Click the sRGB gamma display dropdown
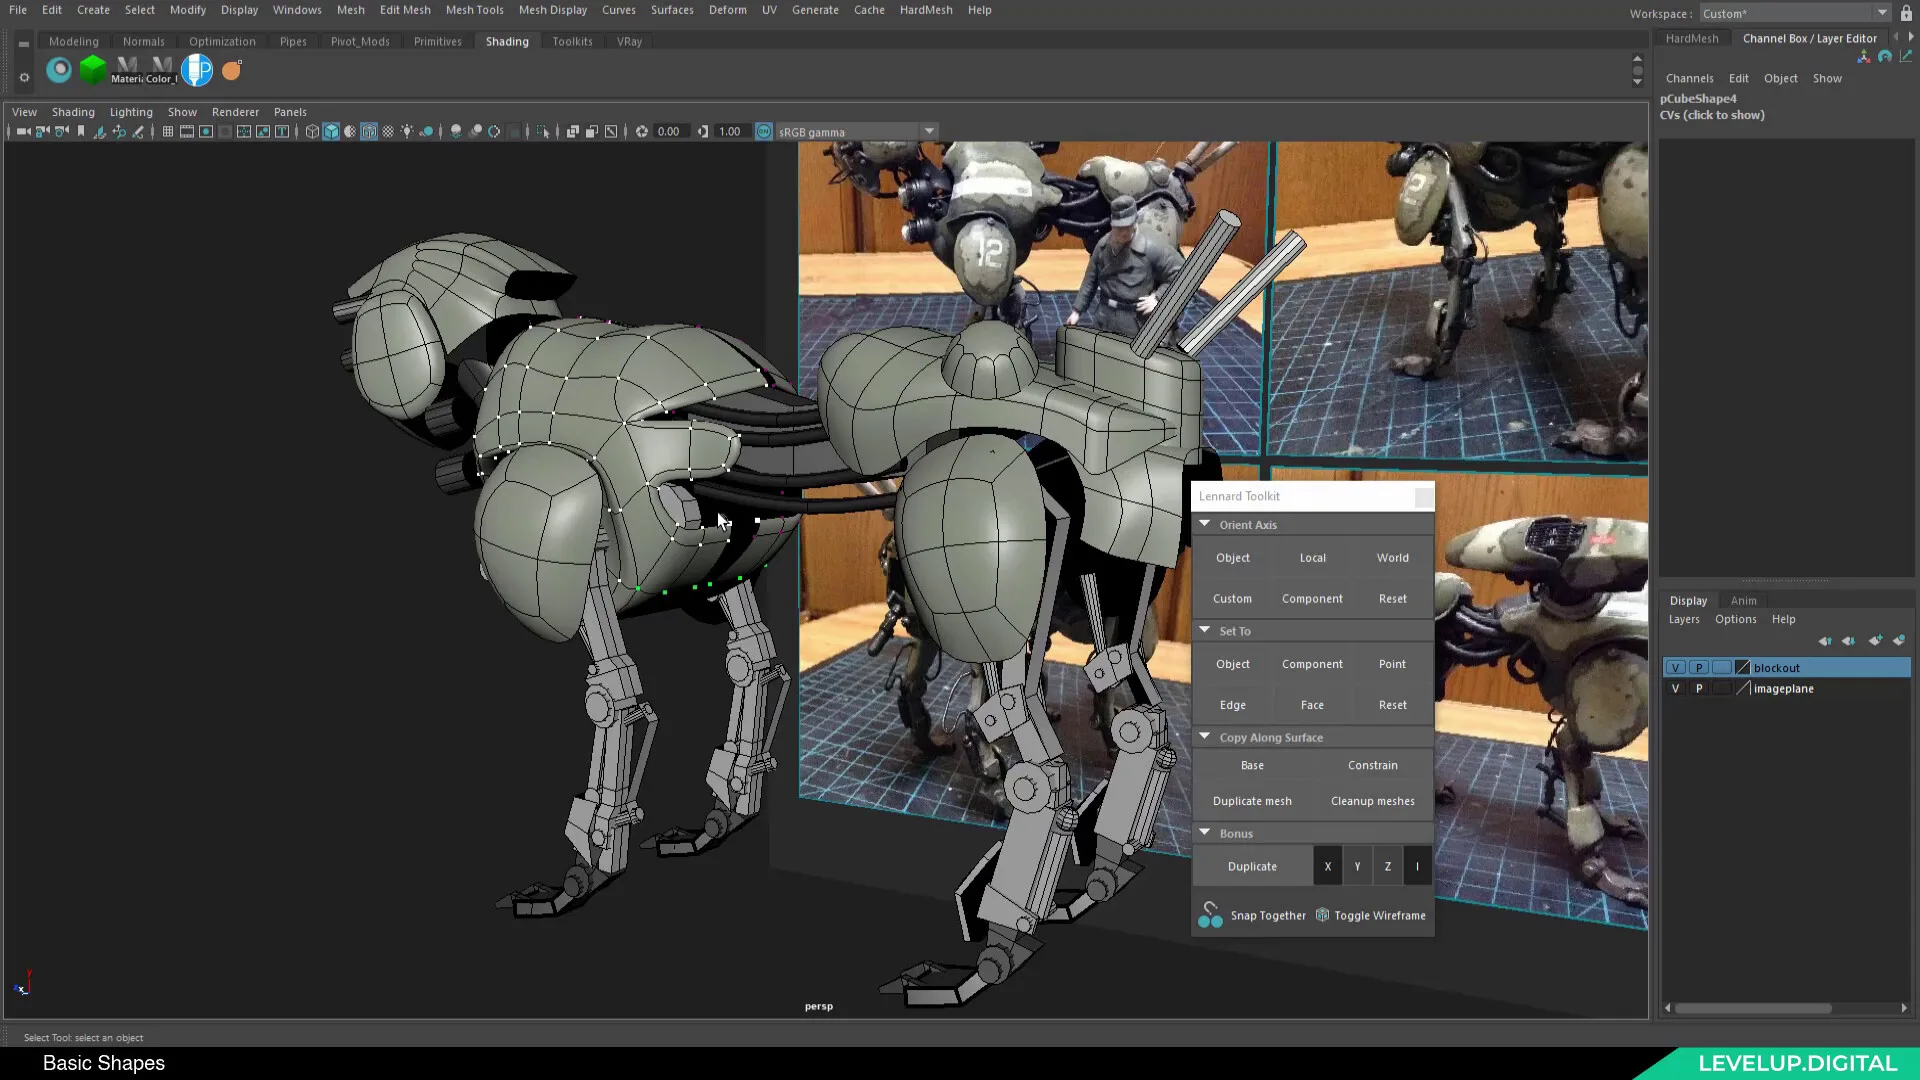The height and width of the screenshot is (1080, 1920). 855,131
